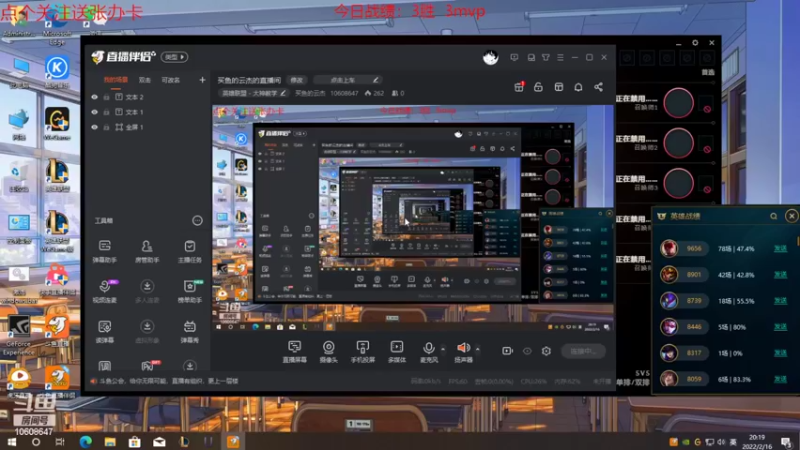Click the first ban slot circle 召唤师1
The width and height of the screenshot is (800, 450).
click(678, 103)
